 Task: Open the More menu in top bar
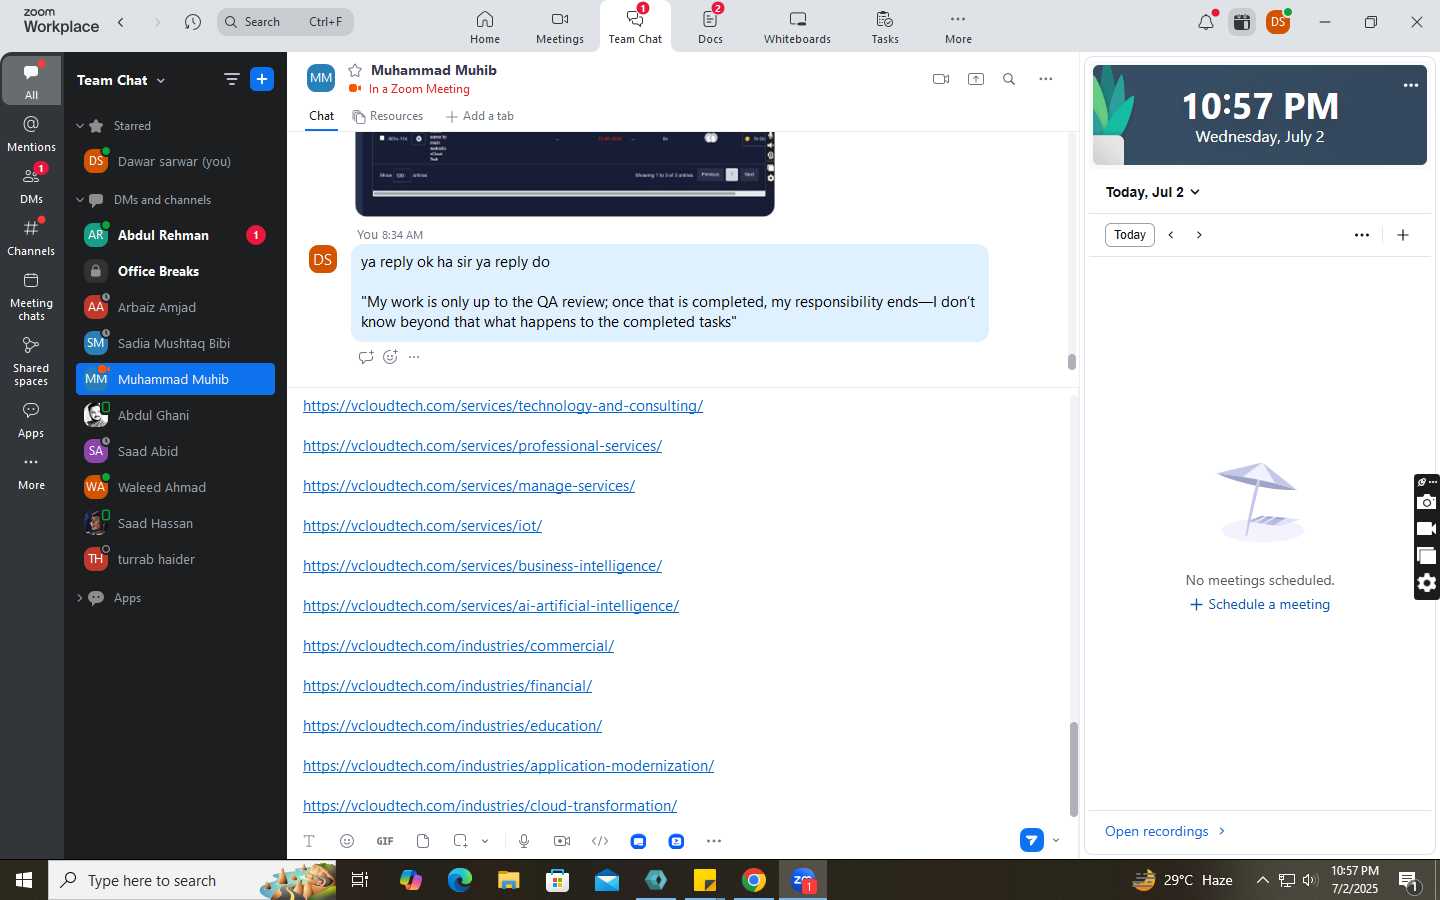(958, 27)
